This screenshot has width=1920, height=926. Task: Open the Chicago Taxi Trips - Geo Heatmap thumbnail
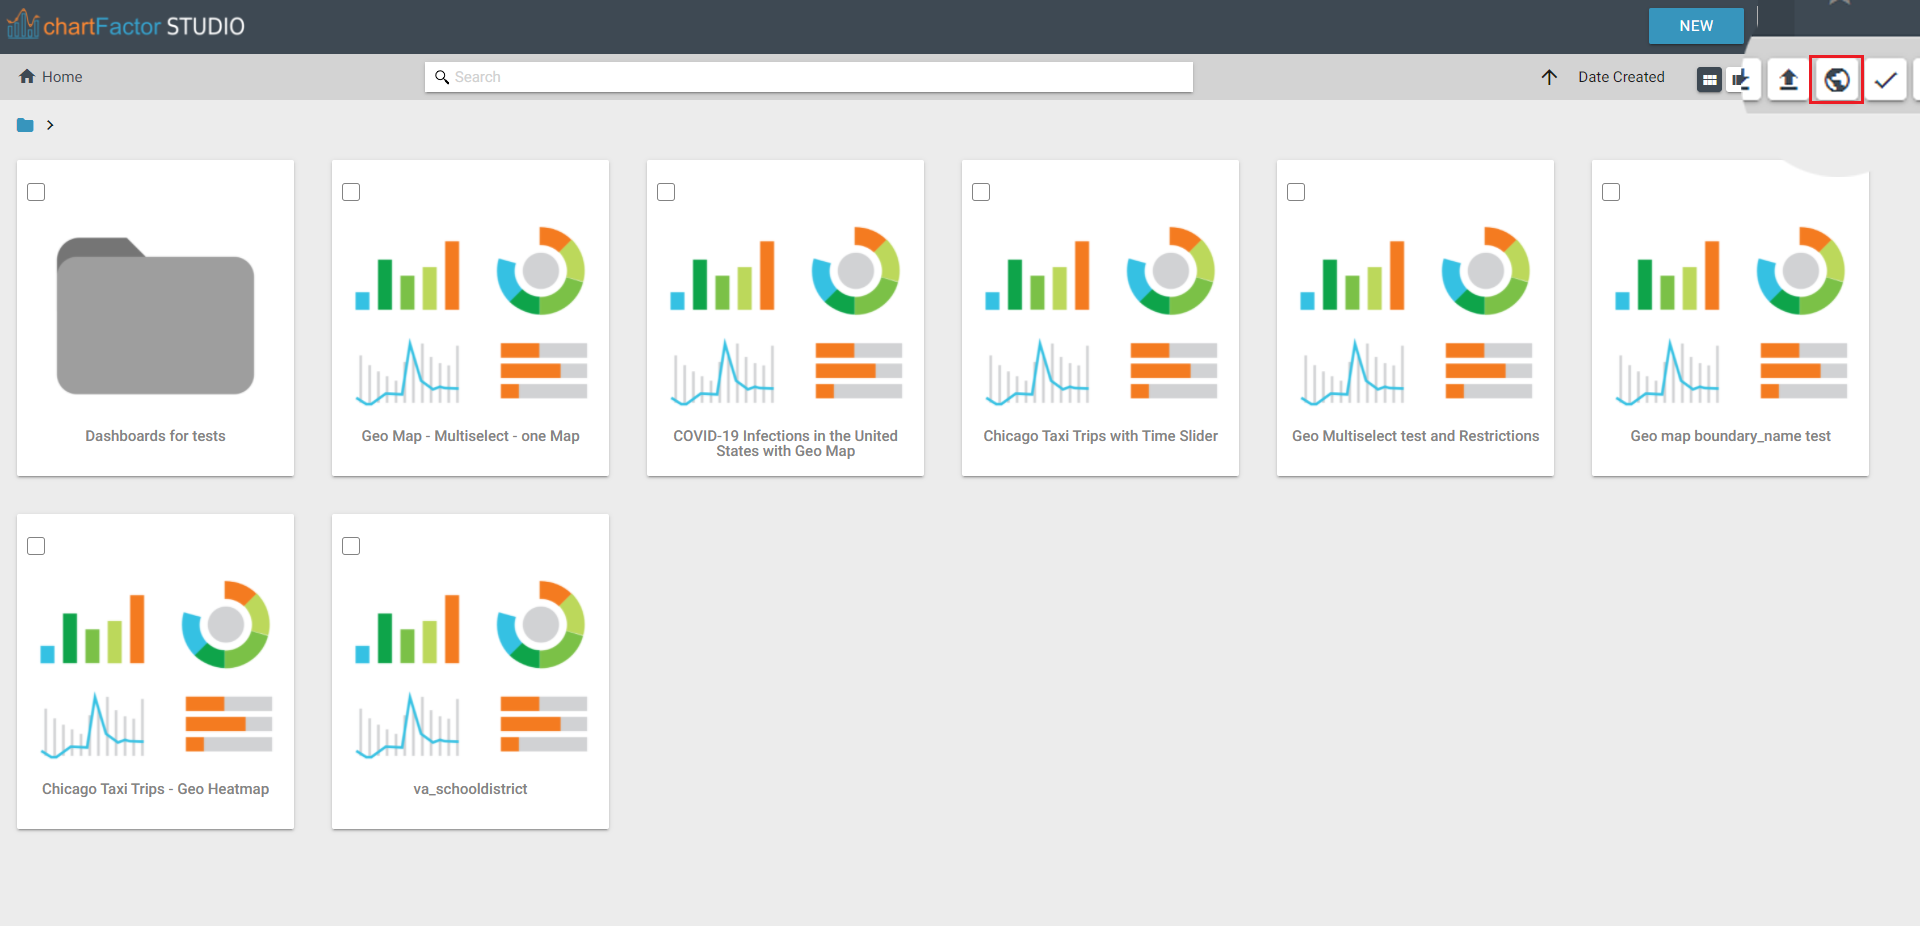(x=155, y=670)
